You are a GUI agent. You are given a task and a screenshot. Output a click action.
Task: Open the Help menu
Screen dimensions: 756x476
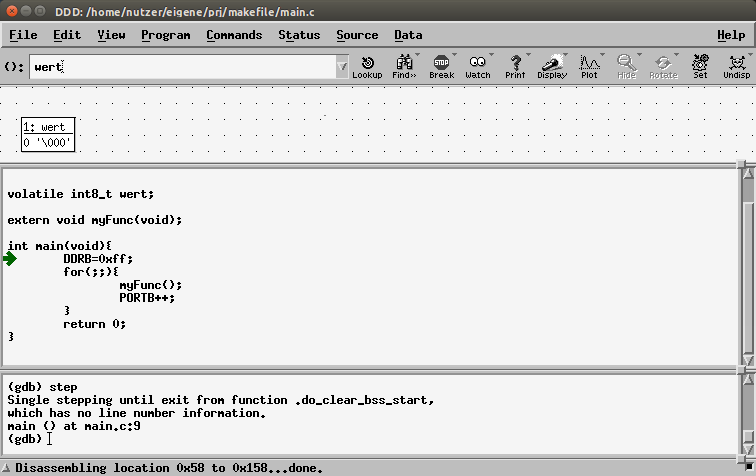tap(731, 35)
